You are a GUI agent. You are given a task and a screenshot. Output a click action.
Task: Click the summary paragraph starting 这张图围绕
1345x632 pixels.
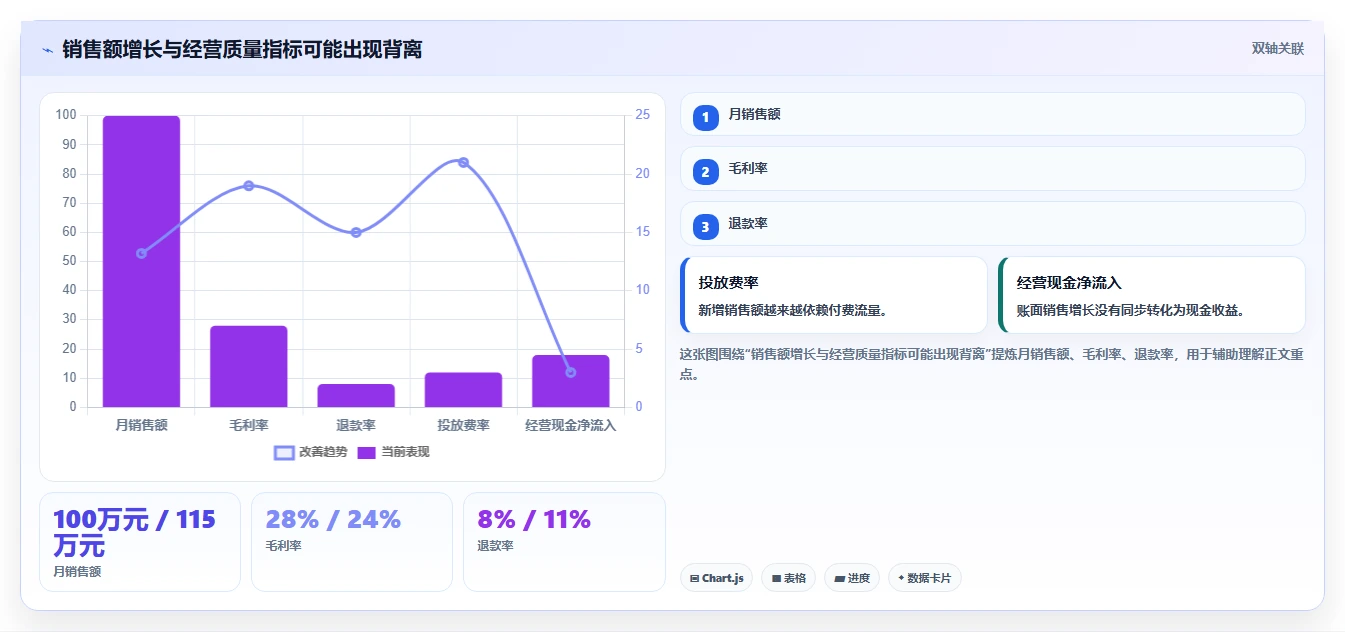[990, 364]
